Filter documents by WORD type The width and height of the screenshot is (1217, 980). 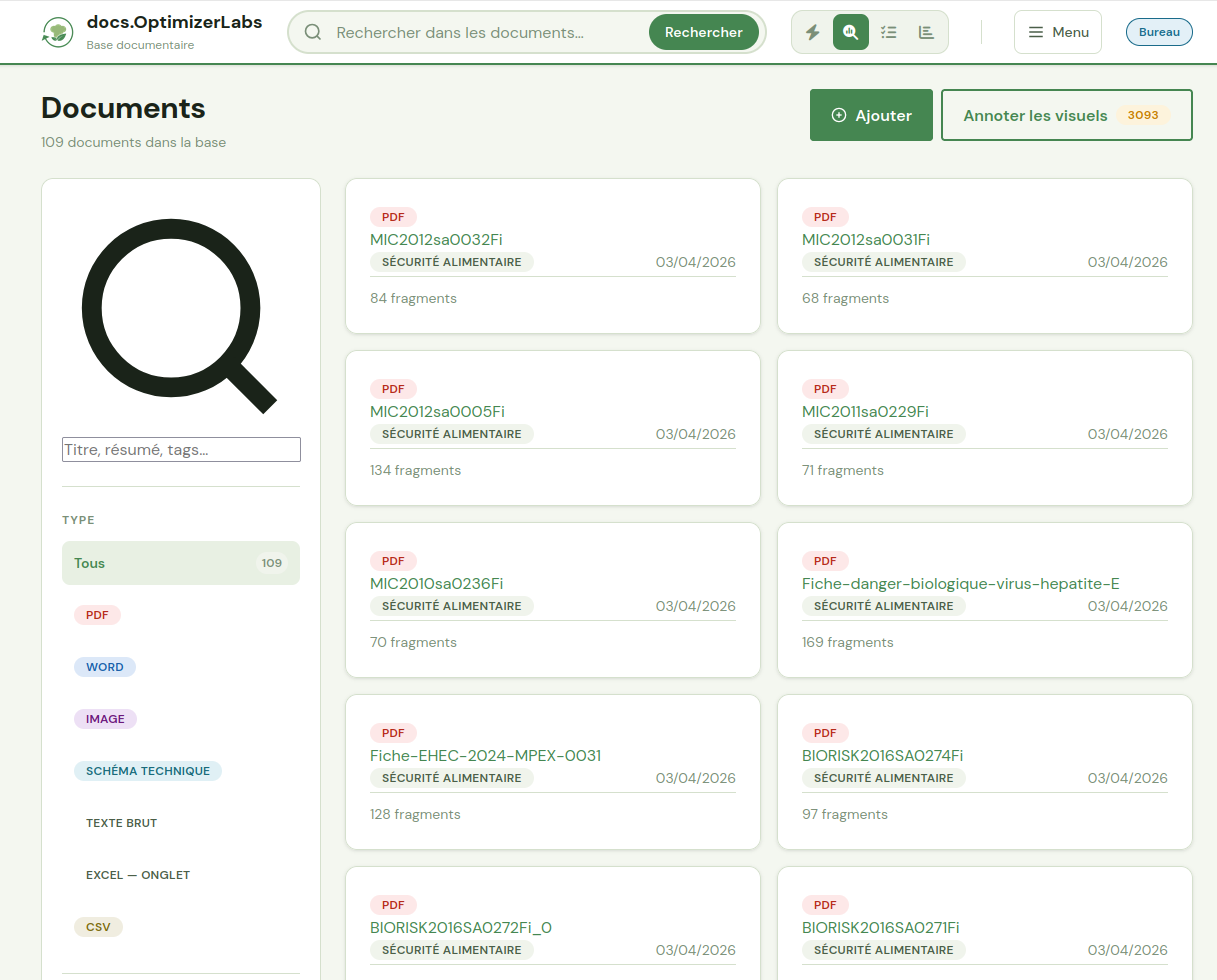click(105, 667)
